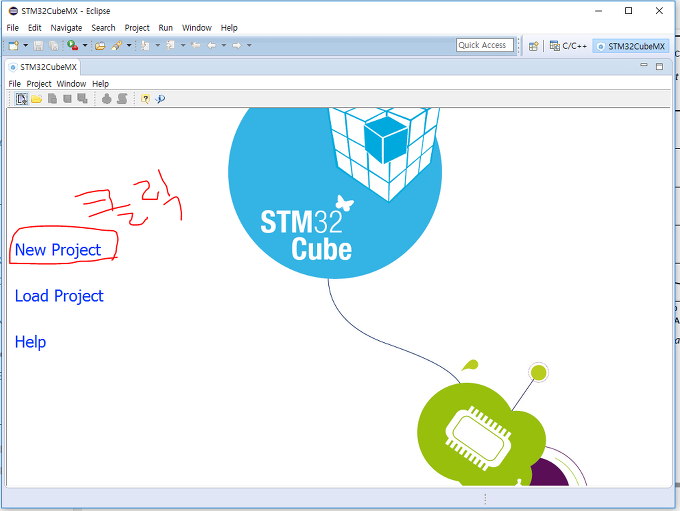
Task: Minimize the STM32CubeMX view panel
Action: click(x=644, y=65)
